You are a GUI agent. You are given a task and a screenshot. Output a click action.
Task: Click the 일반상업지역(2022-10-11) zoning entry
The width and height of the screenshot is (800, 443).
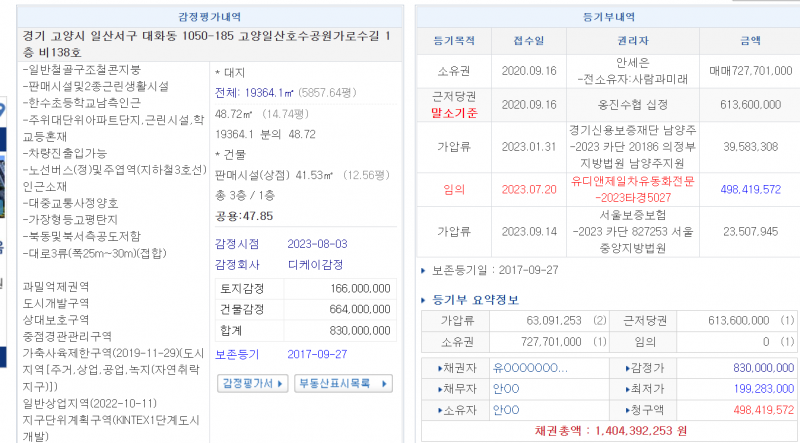click(90, 404)
